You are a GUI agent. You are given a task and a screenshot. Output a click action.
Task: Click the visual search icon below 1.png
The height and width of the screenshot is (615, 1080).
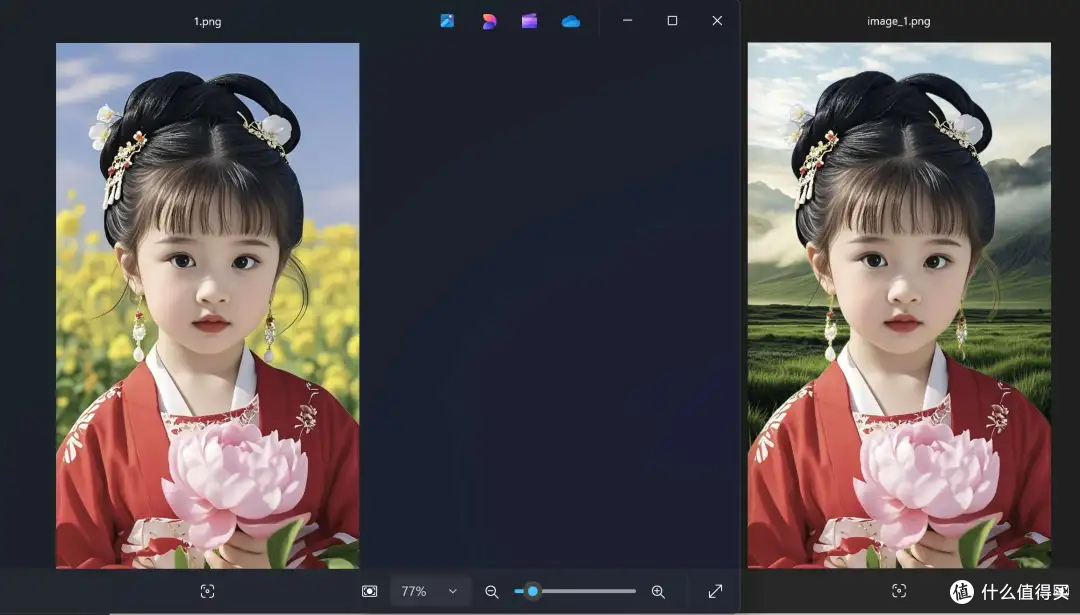(207, 591)
